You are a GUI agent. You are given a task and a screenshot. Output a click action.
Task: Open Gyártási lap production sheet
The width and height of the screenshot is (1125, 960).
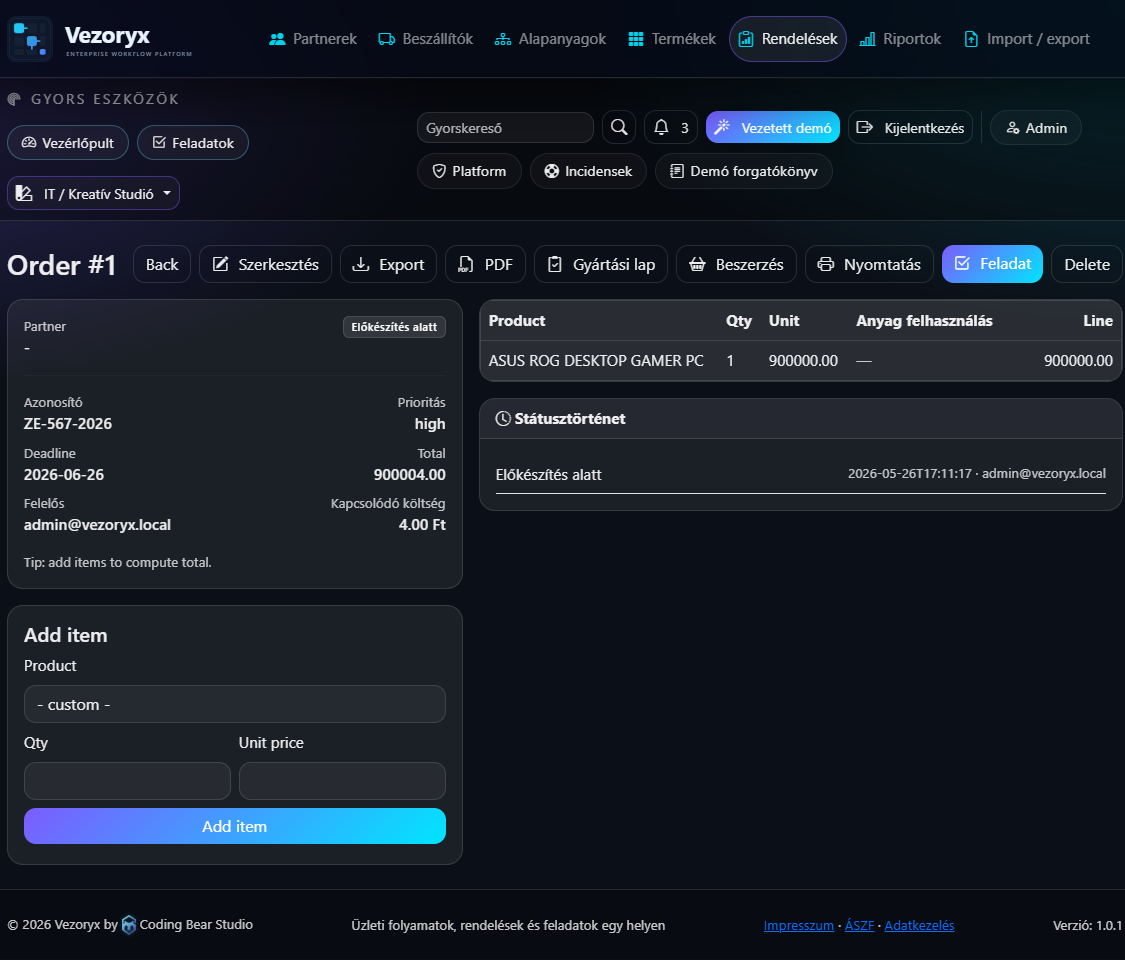coord(601,264)
